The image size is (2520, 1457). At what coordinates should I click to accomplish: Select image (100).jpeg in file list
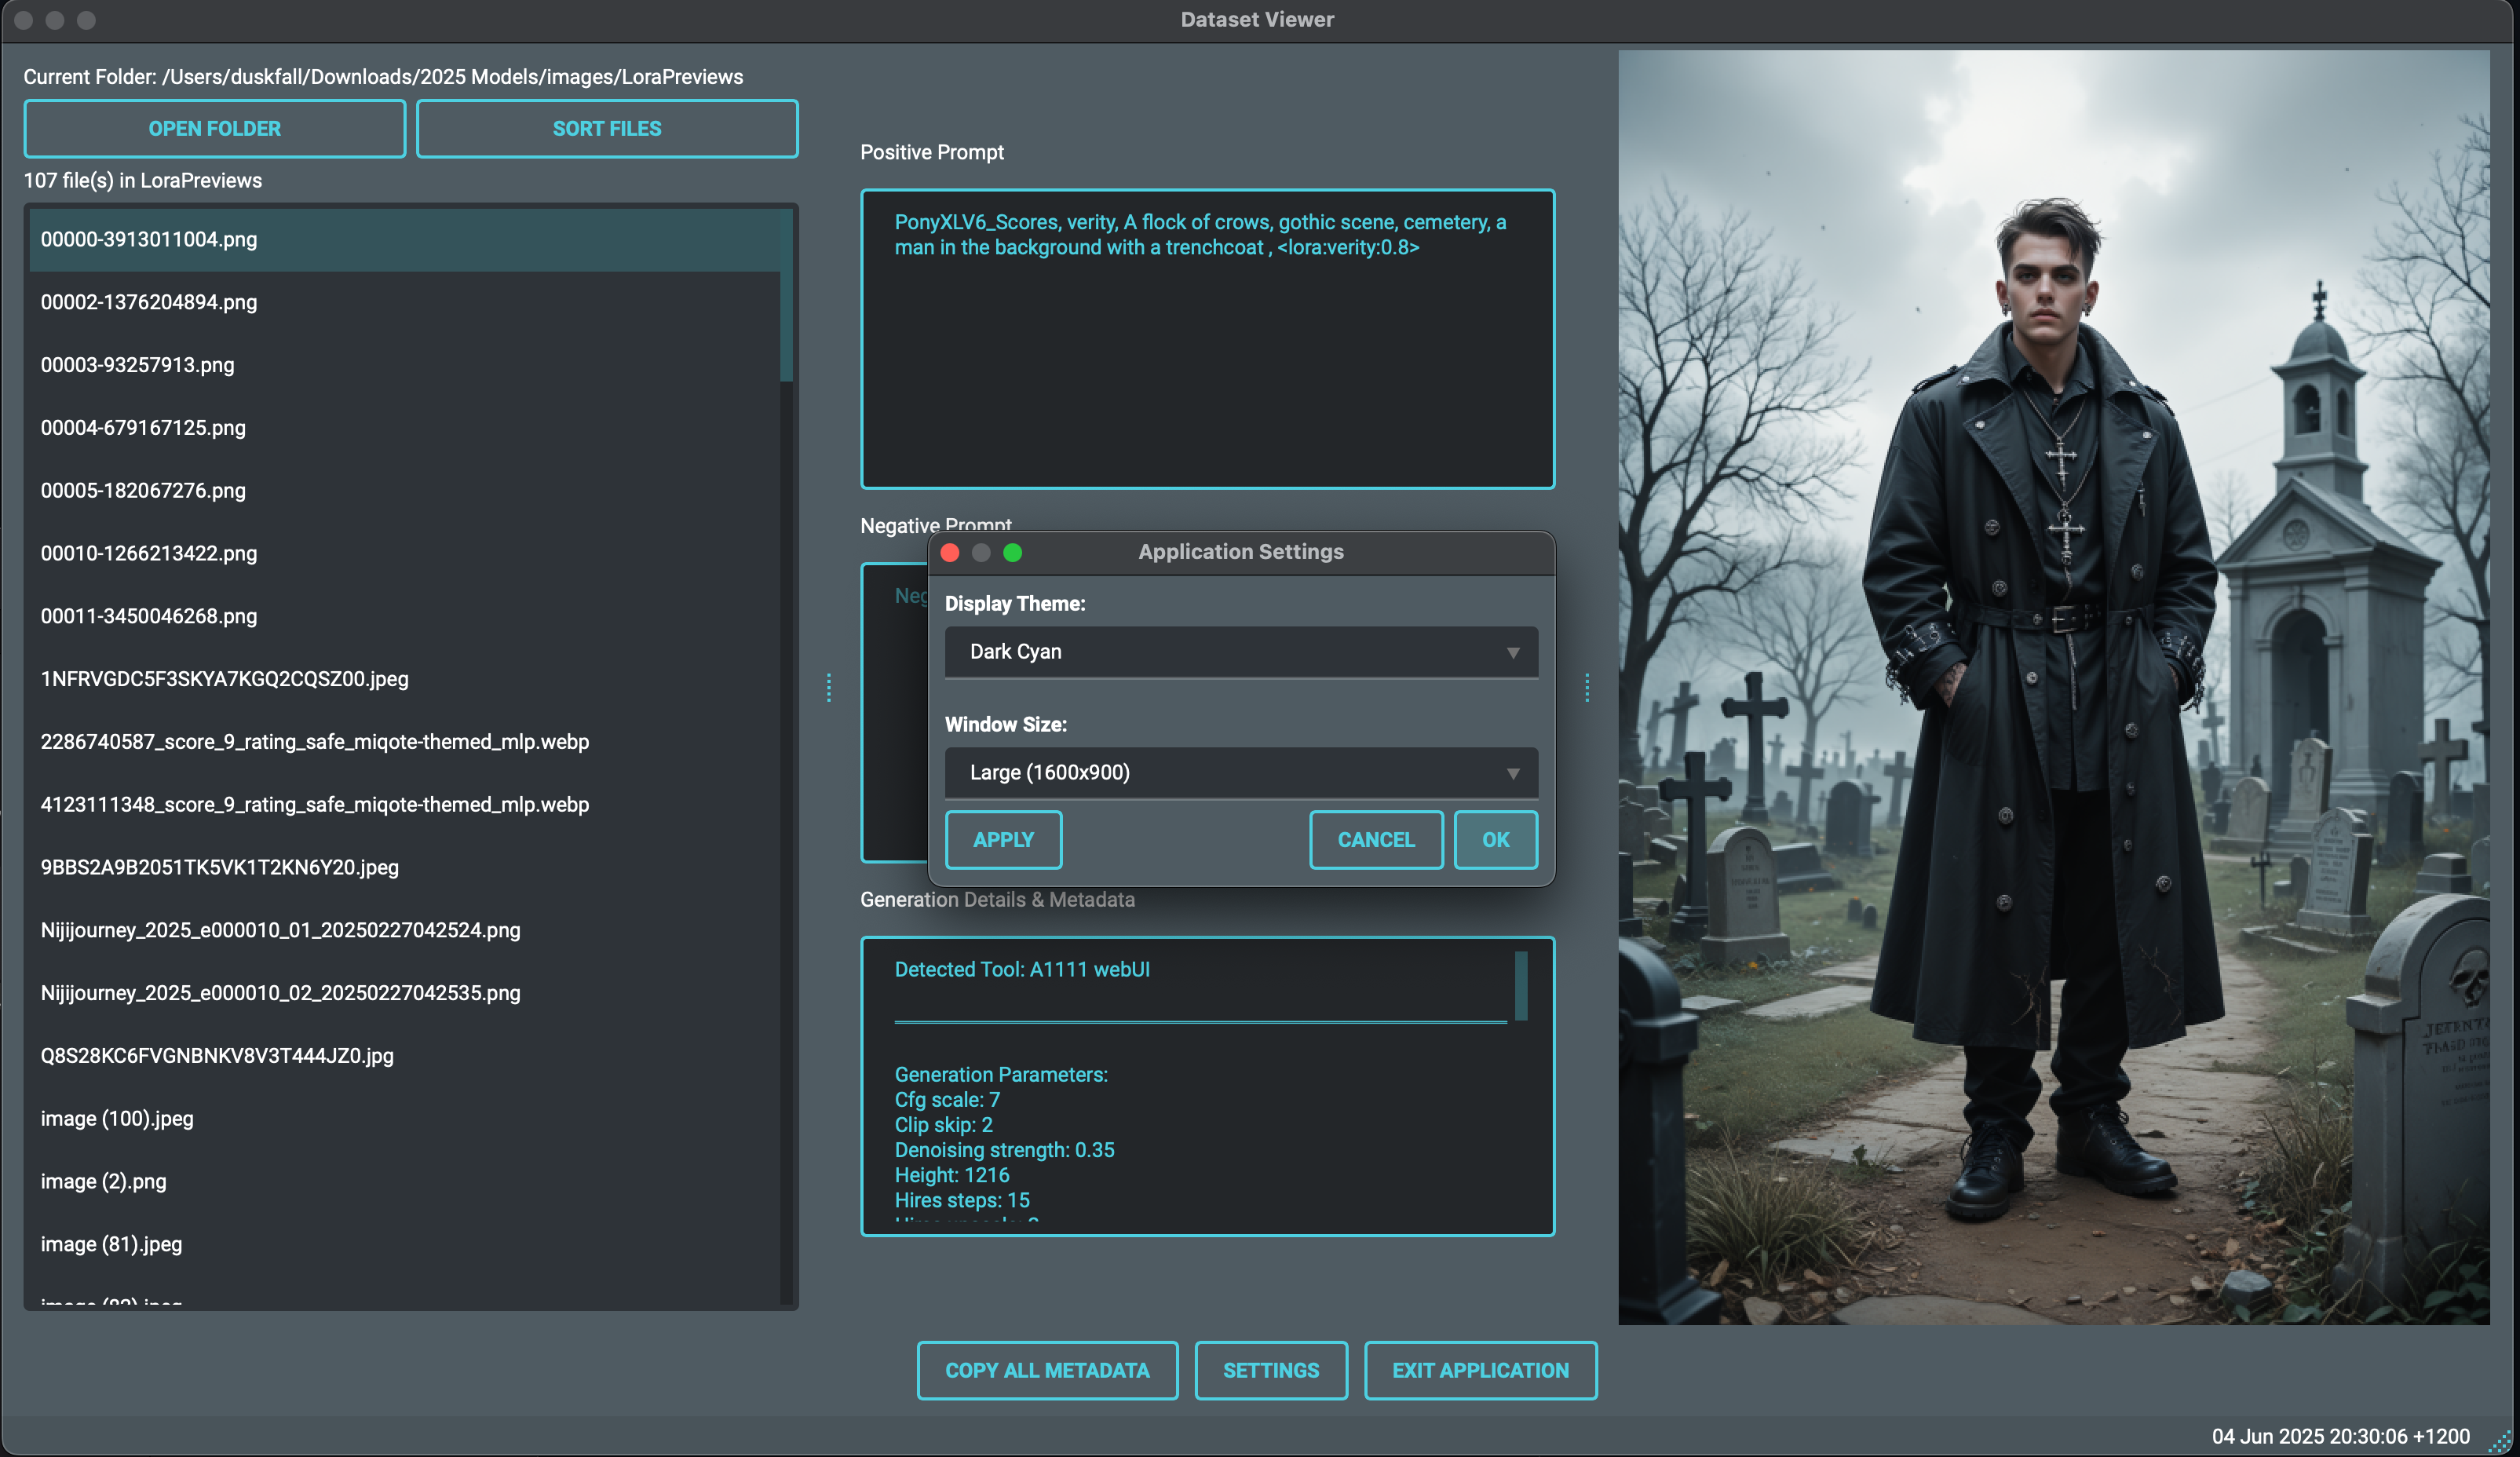coord(117,1118)
